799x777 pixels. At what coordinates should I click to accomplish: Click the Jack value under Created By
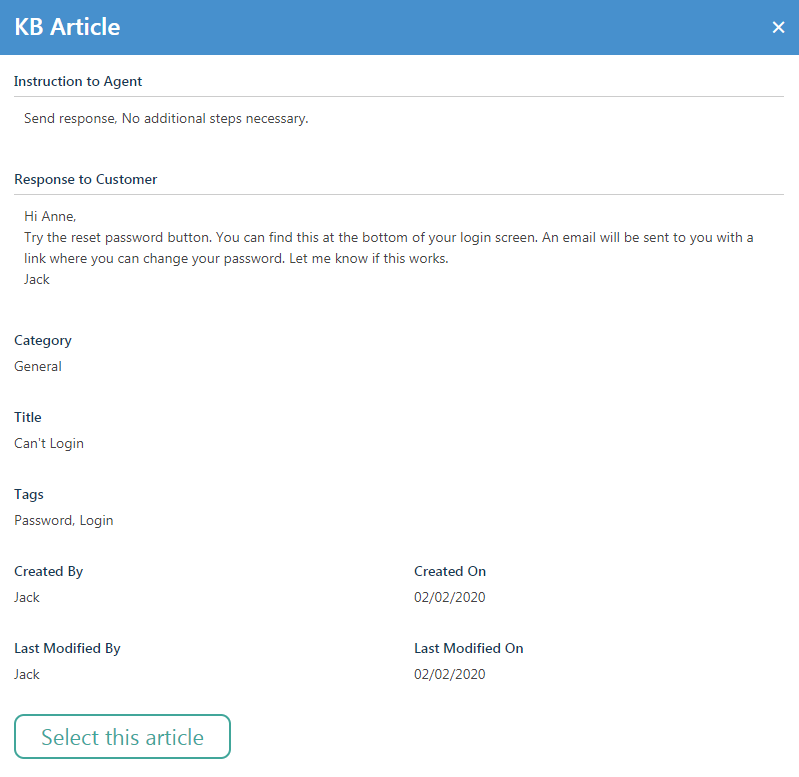click(x=26, y=597)
